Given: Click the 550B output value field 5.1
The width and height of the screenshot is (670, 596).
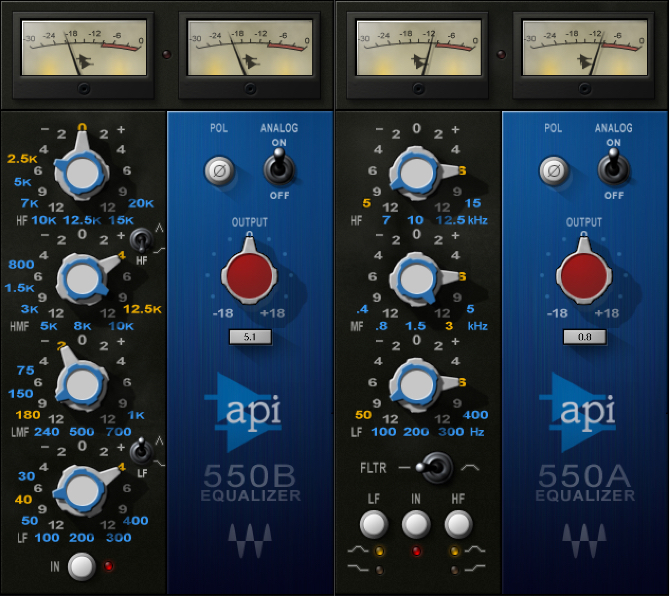Looking at the screenshot, I should pos(250,337).
